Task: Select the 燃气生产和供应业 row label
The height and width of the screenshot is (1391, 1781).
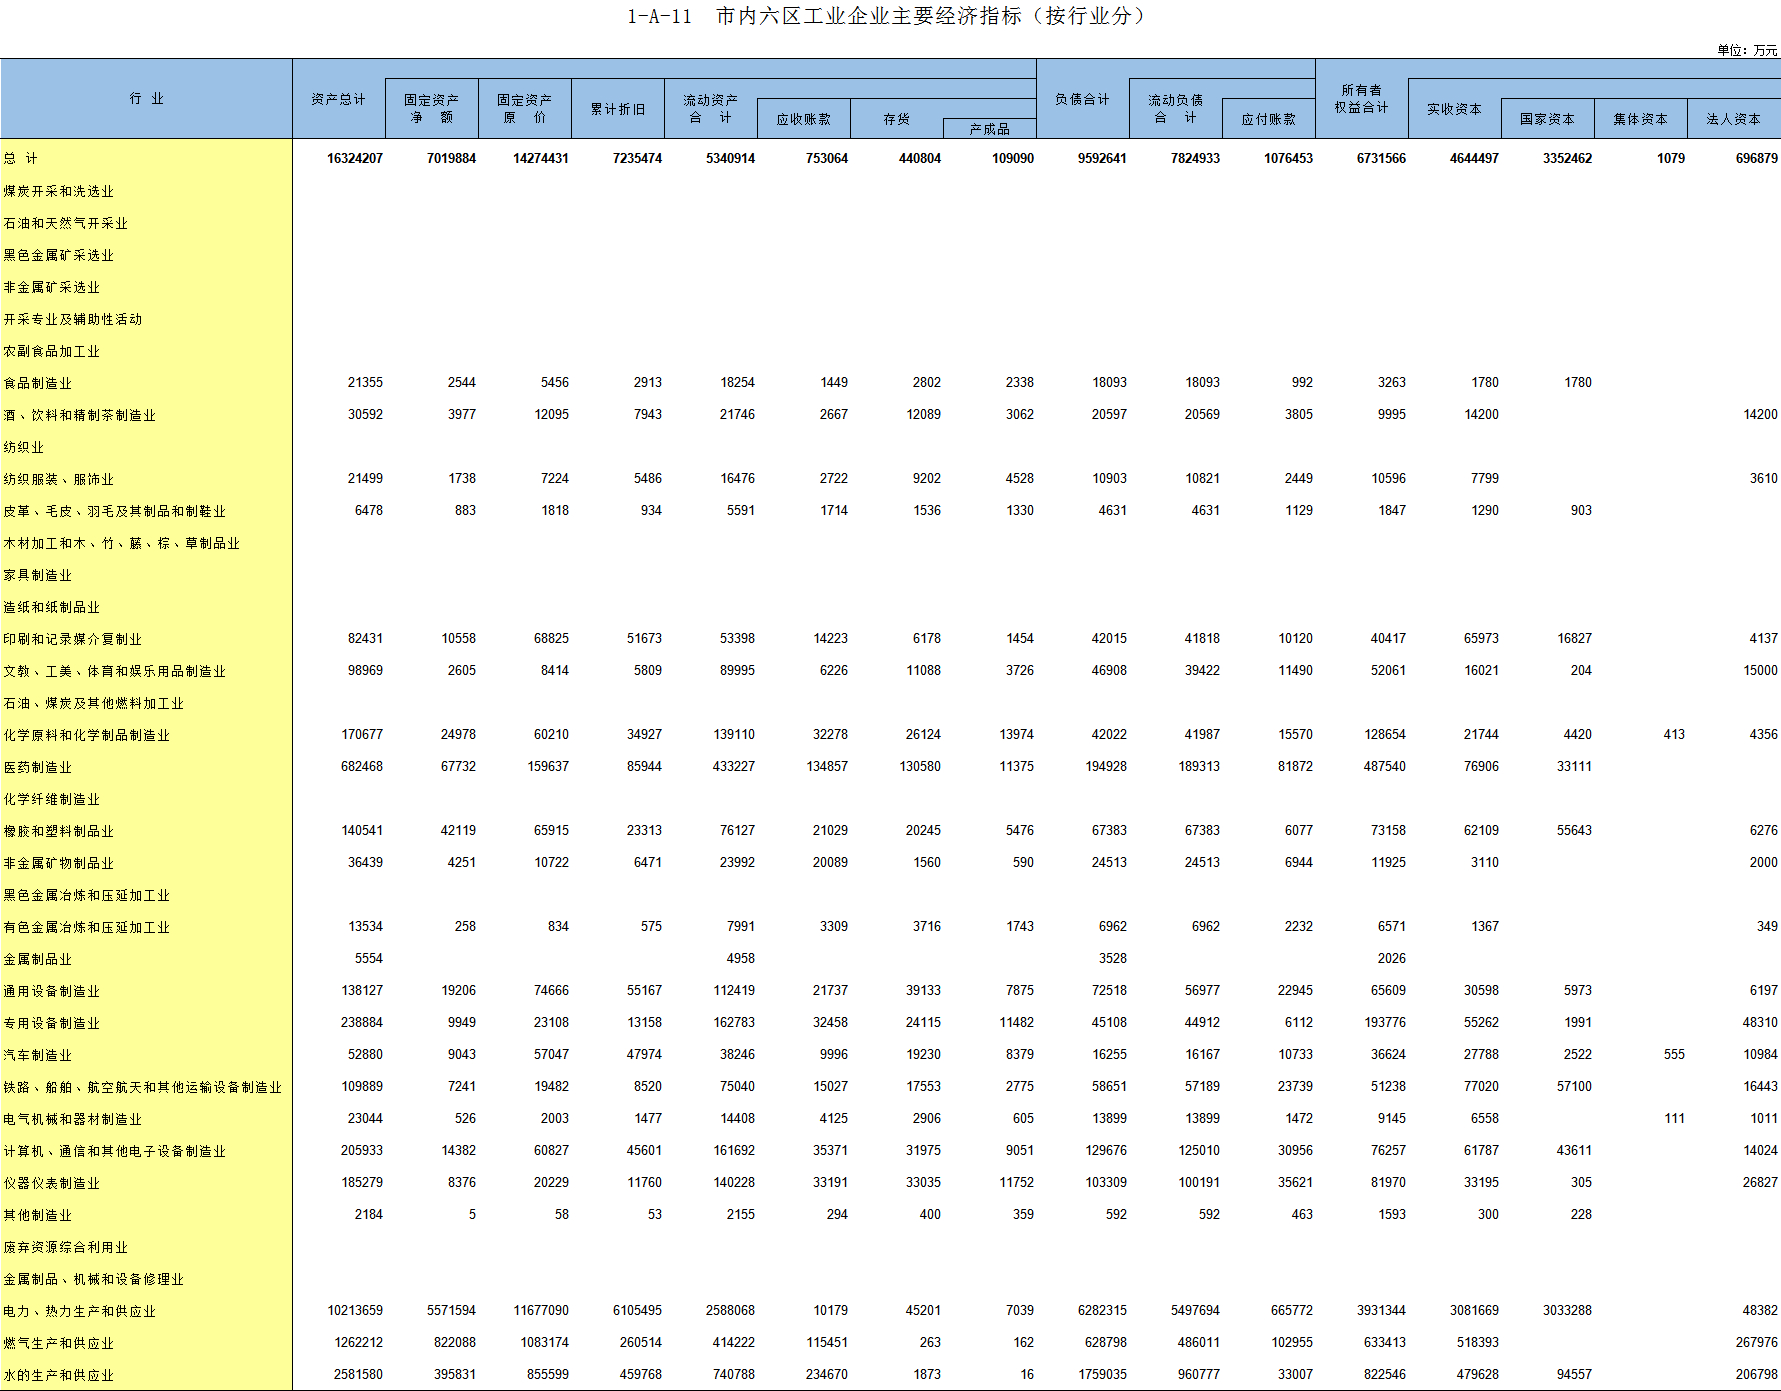Action: tap(58, 1343)
